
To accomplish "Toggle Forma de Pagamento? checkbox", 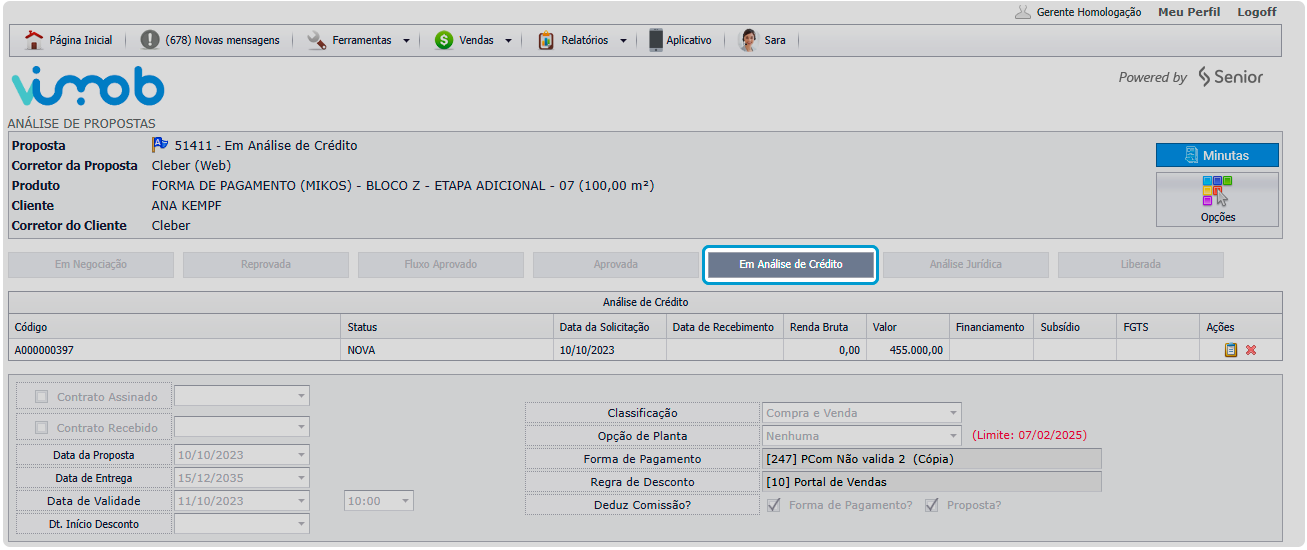I will coord(774,505).
